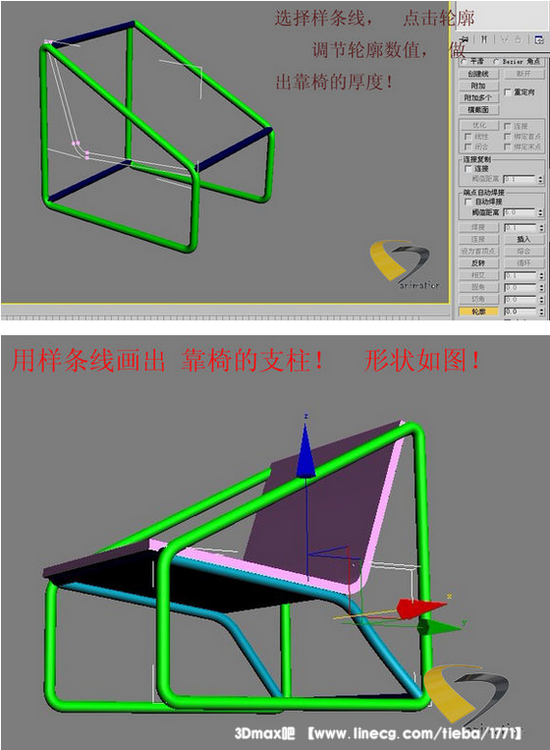Click the 切角 button
Image resolution: width=550 pixels, height=750 pixels.
[x=479, y=299]
